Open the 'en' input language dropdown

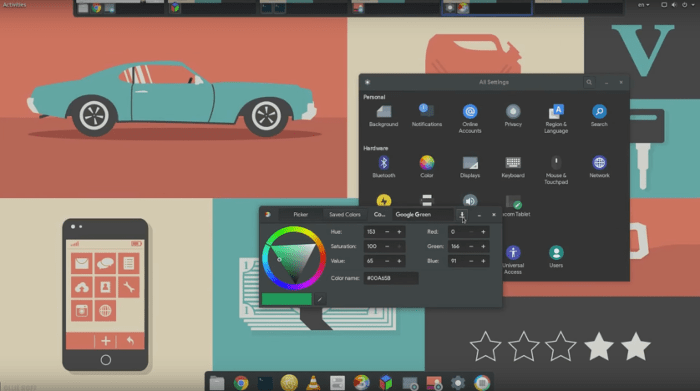tap(643, 5)
